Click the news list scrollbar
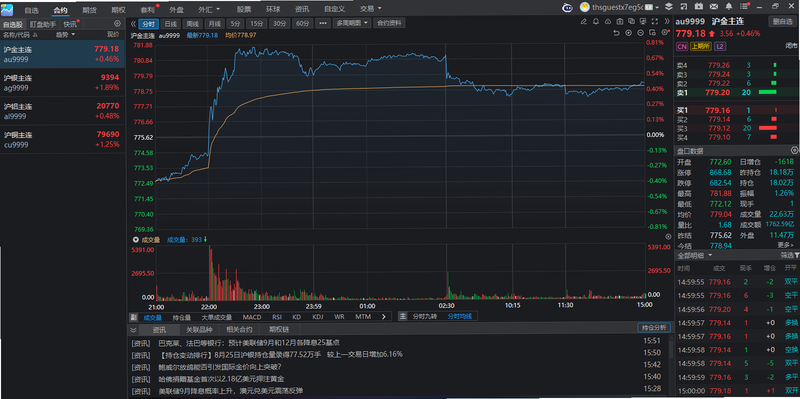Image resolution: width=800 pixels, height=399 pixels. click(670, 350)
